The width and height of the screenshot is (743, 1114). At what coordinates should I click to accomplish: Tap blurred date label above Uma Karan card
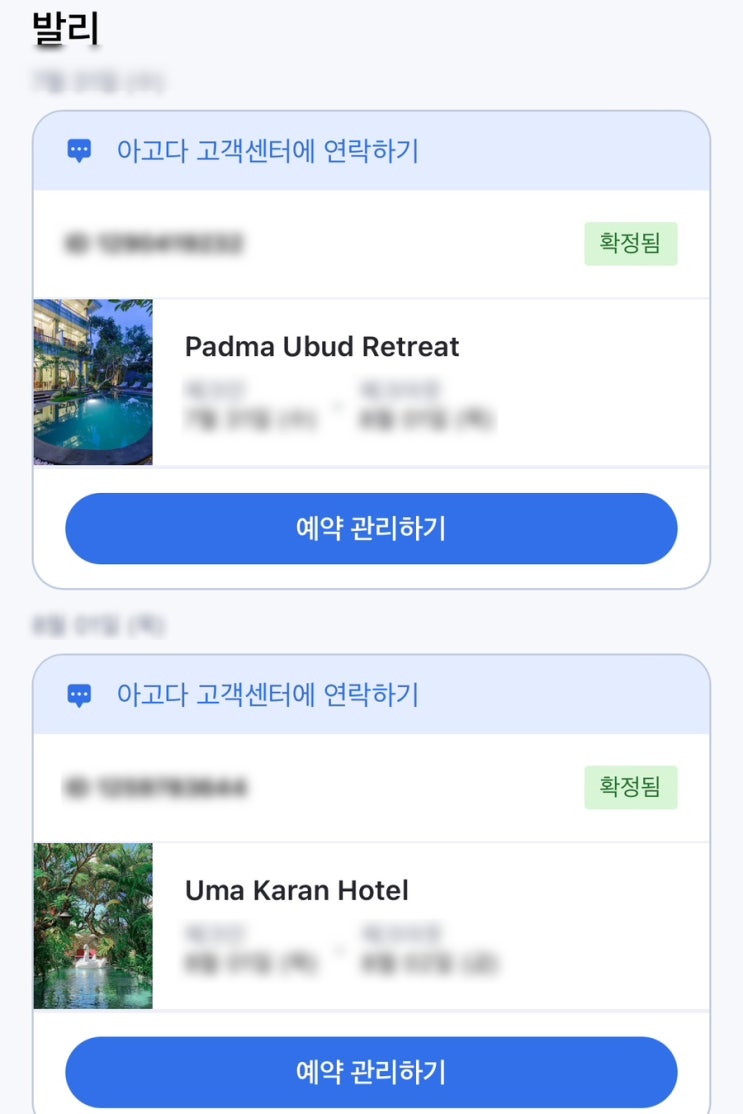coord(98,626)
